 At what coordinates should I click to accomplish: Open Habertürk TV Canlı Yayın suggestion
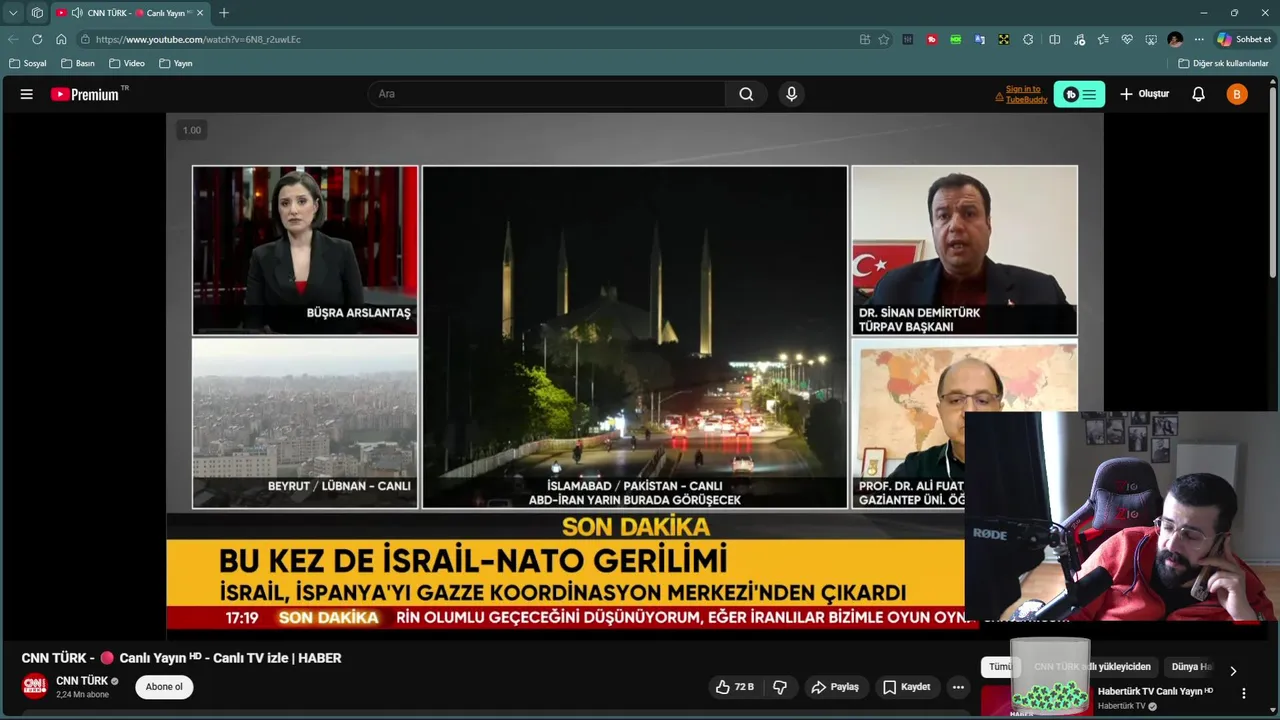[1155, 691]
